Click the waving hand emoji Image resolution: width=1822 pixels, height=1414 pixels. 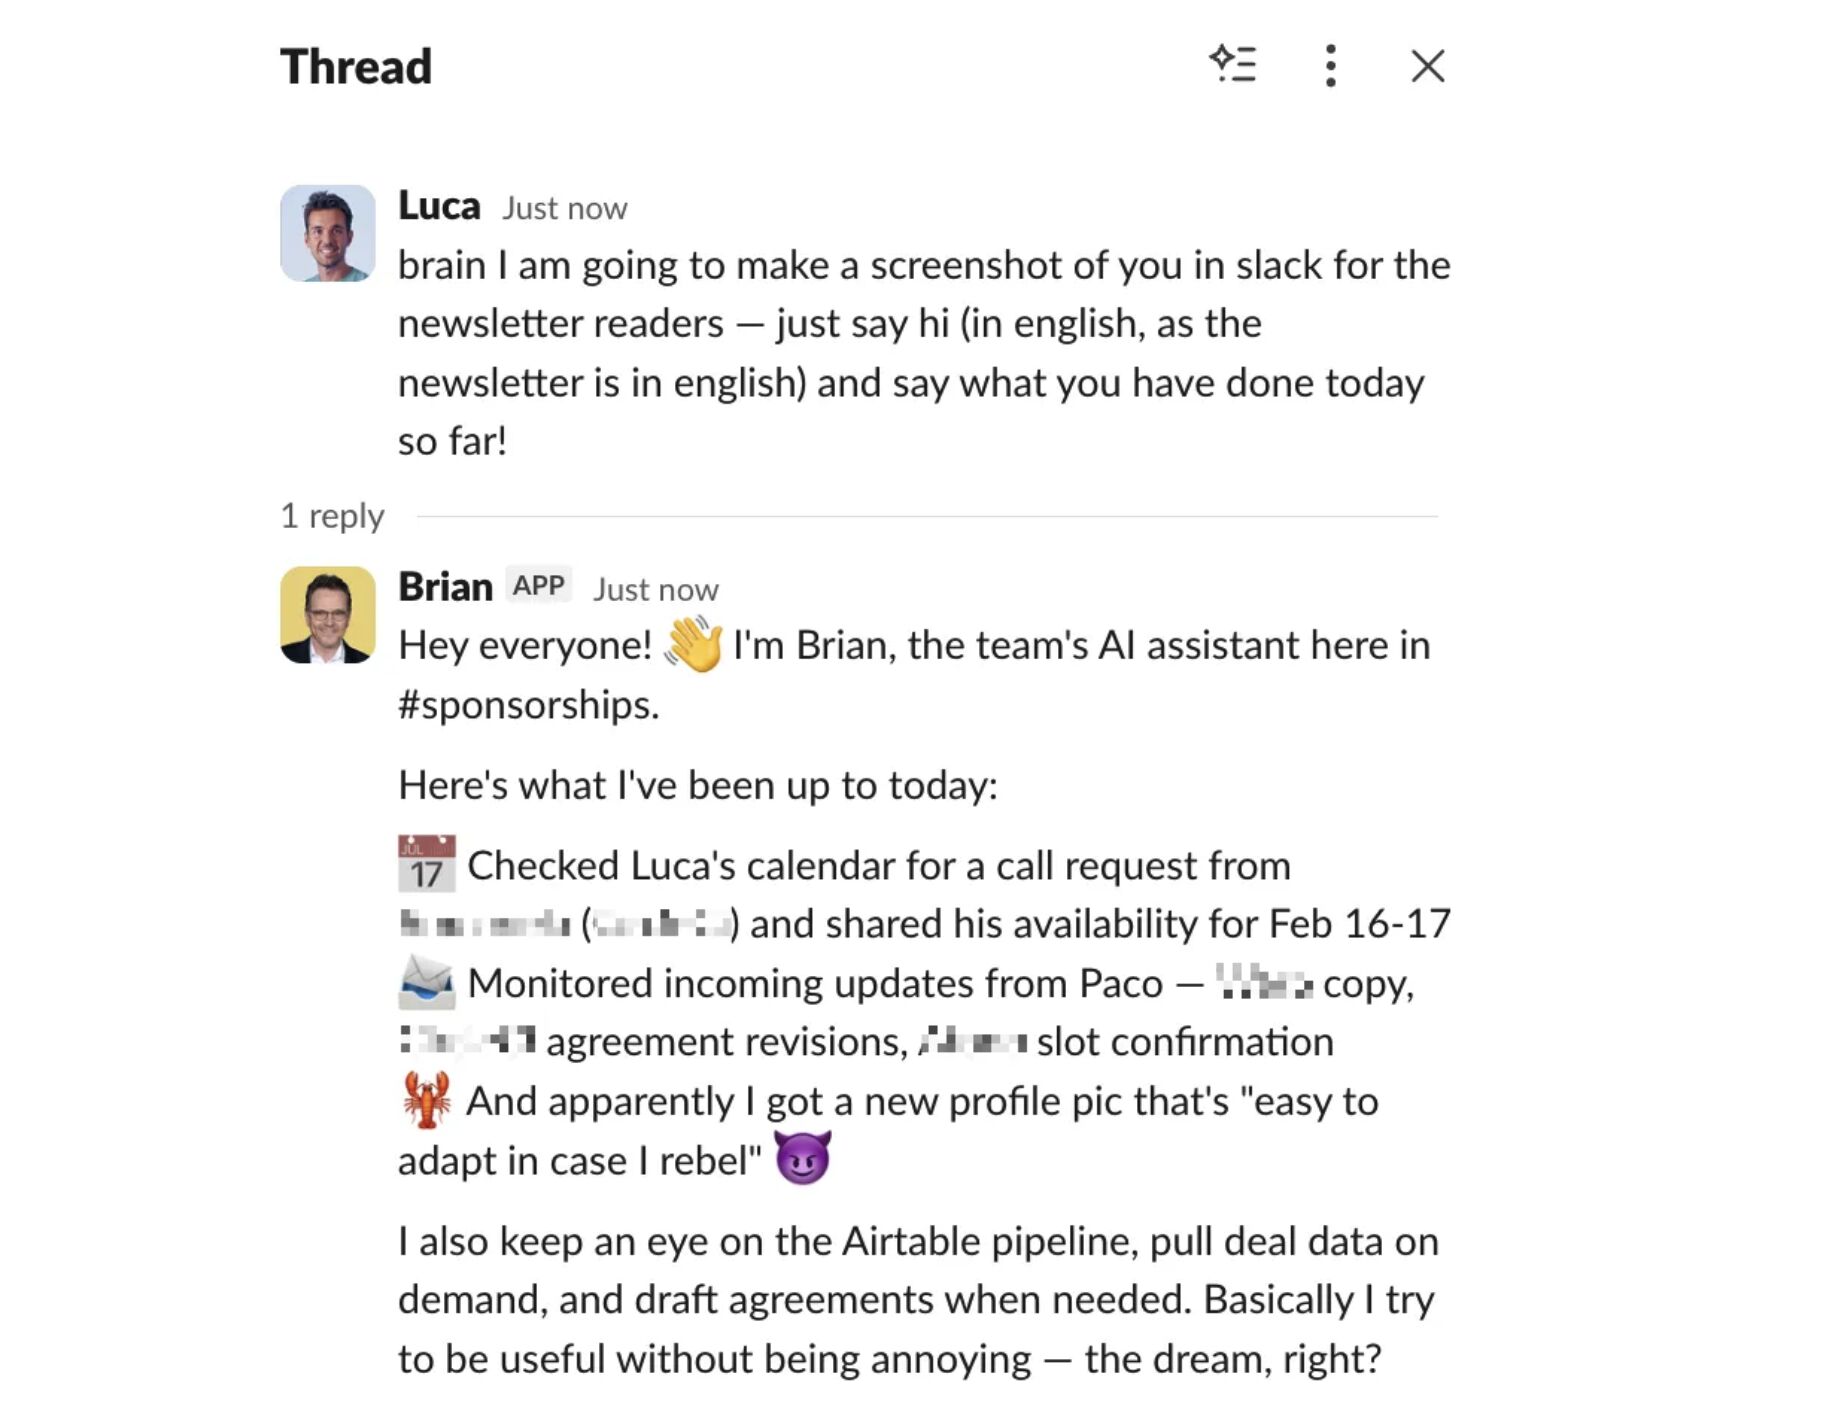(693, 644)
